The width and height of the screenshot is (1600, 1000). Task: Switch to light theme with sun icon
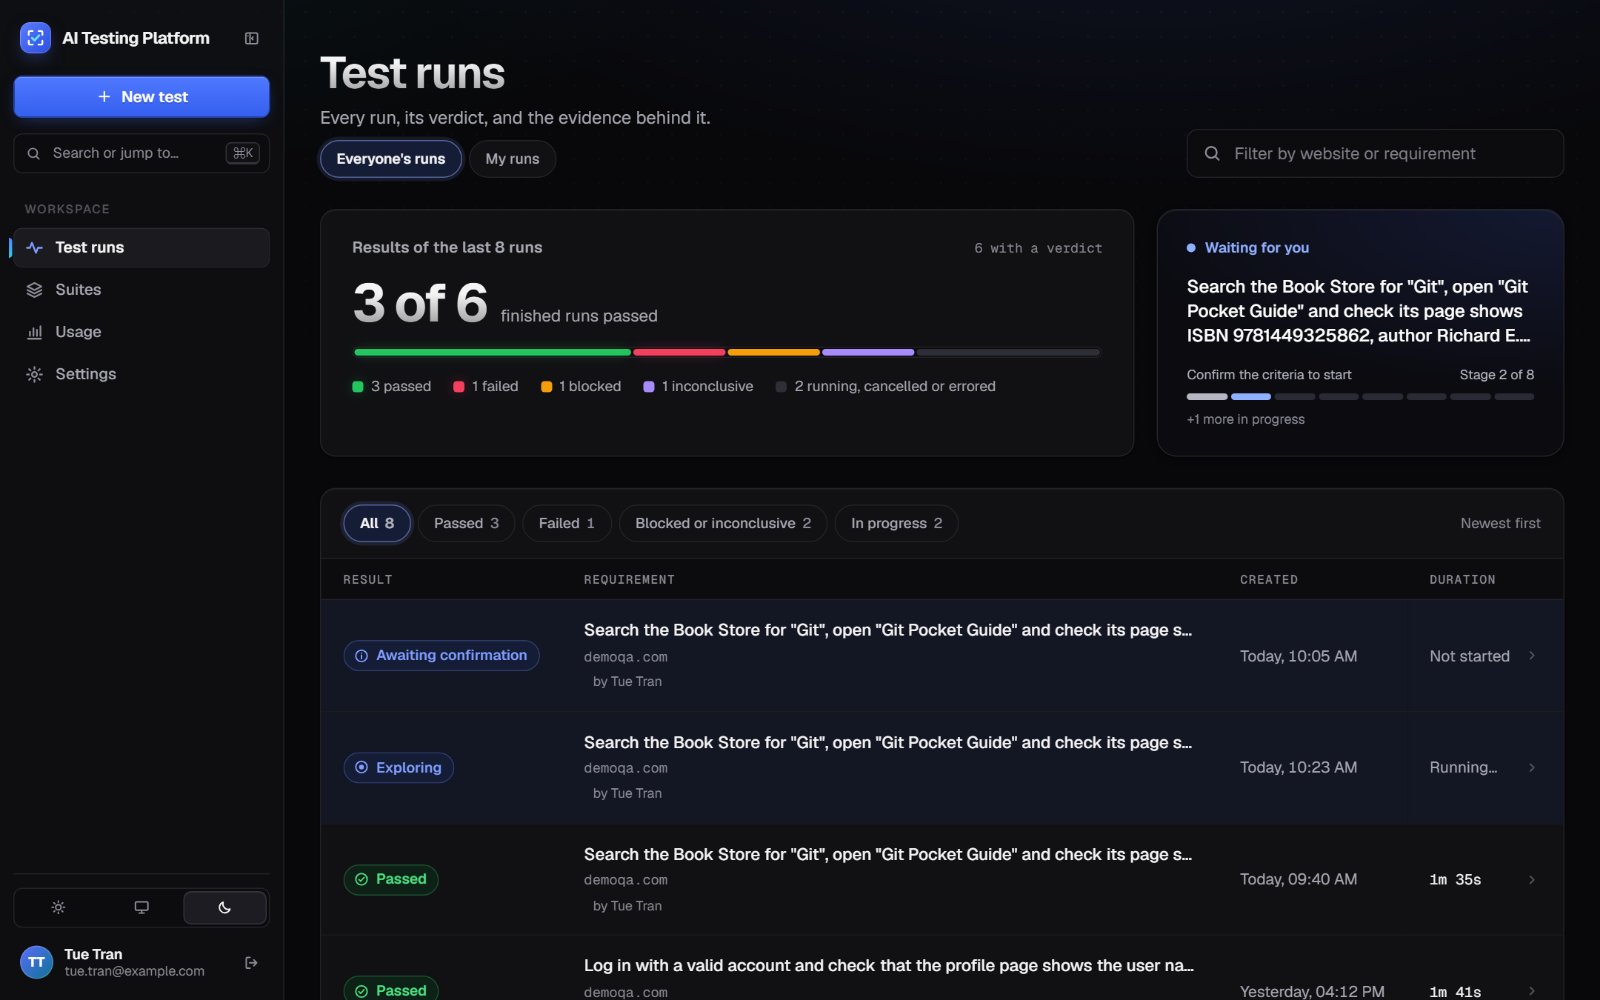(58, 908)
